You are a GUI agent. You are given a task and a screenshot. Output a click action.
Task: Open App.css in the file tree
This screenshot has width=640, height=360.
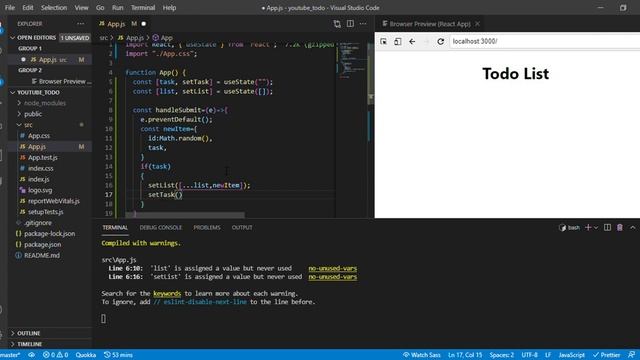[x=50, y=136]
